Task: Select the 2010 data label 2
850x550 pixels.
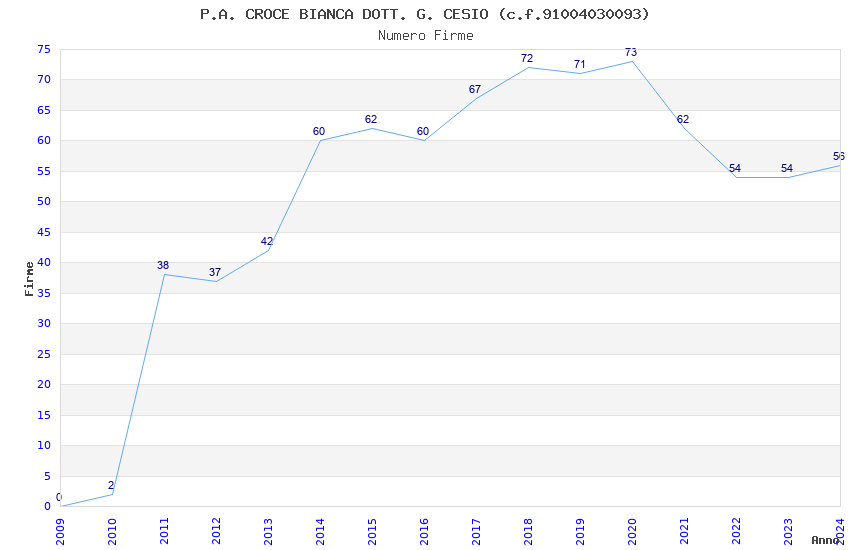Action: pyautogui.click(x=111, y=486)
